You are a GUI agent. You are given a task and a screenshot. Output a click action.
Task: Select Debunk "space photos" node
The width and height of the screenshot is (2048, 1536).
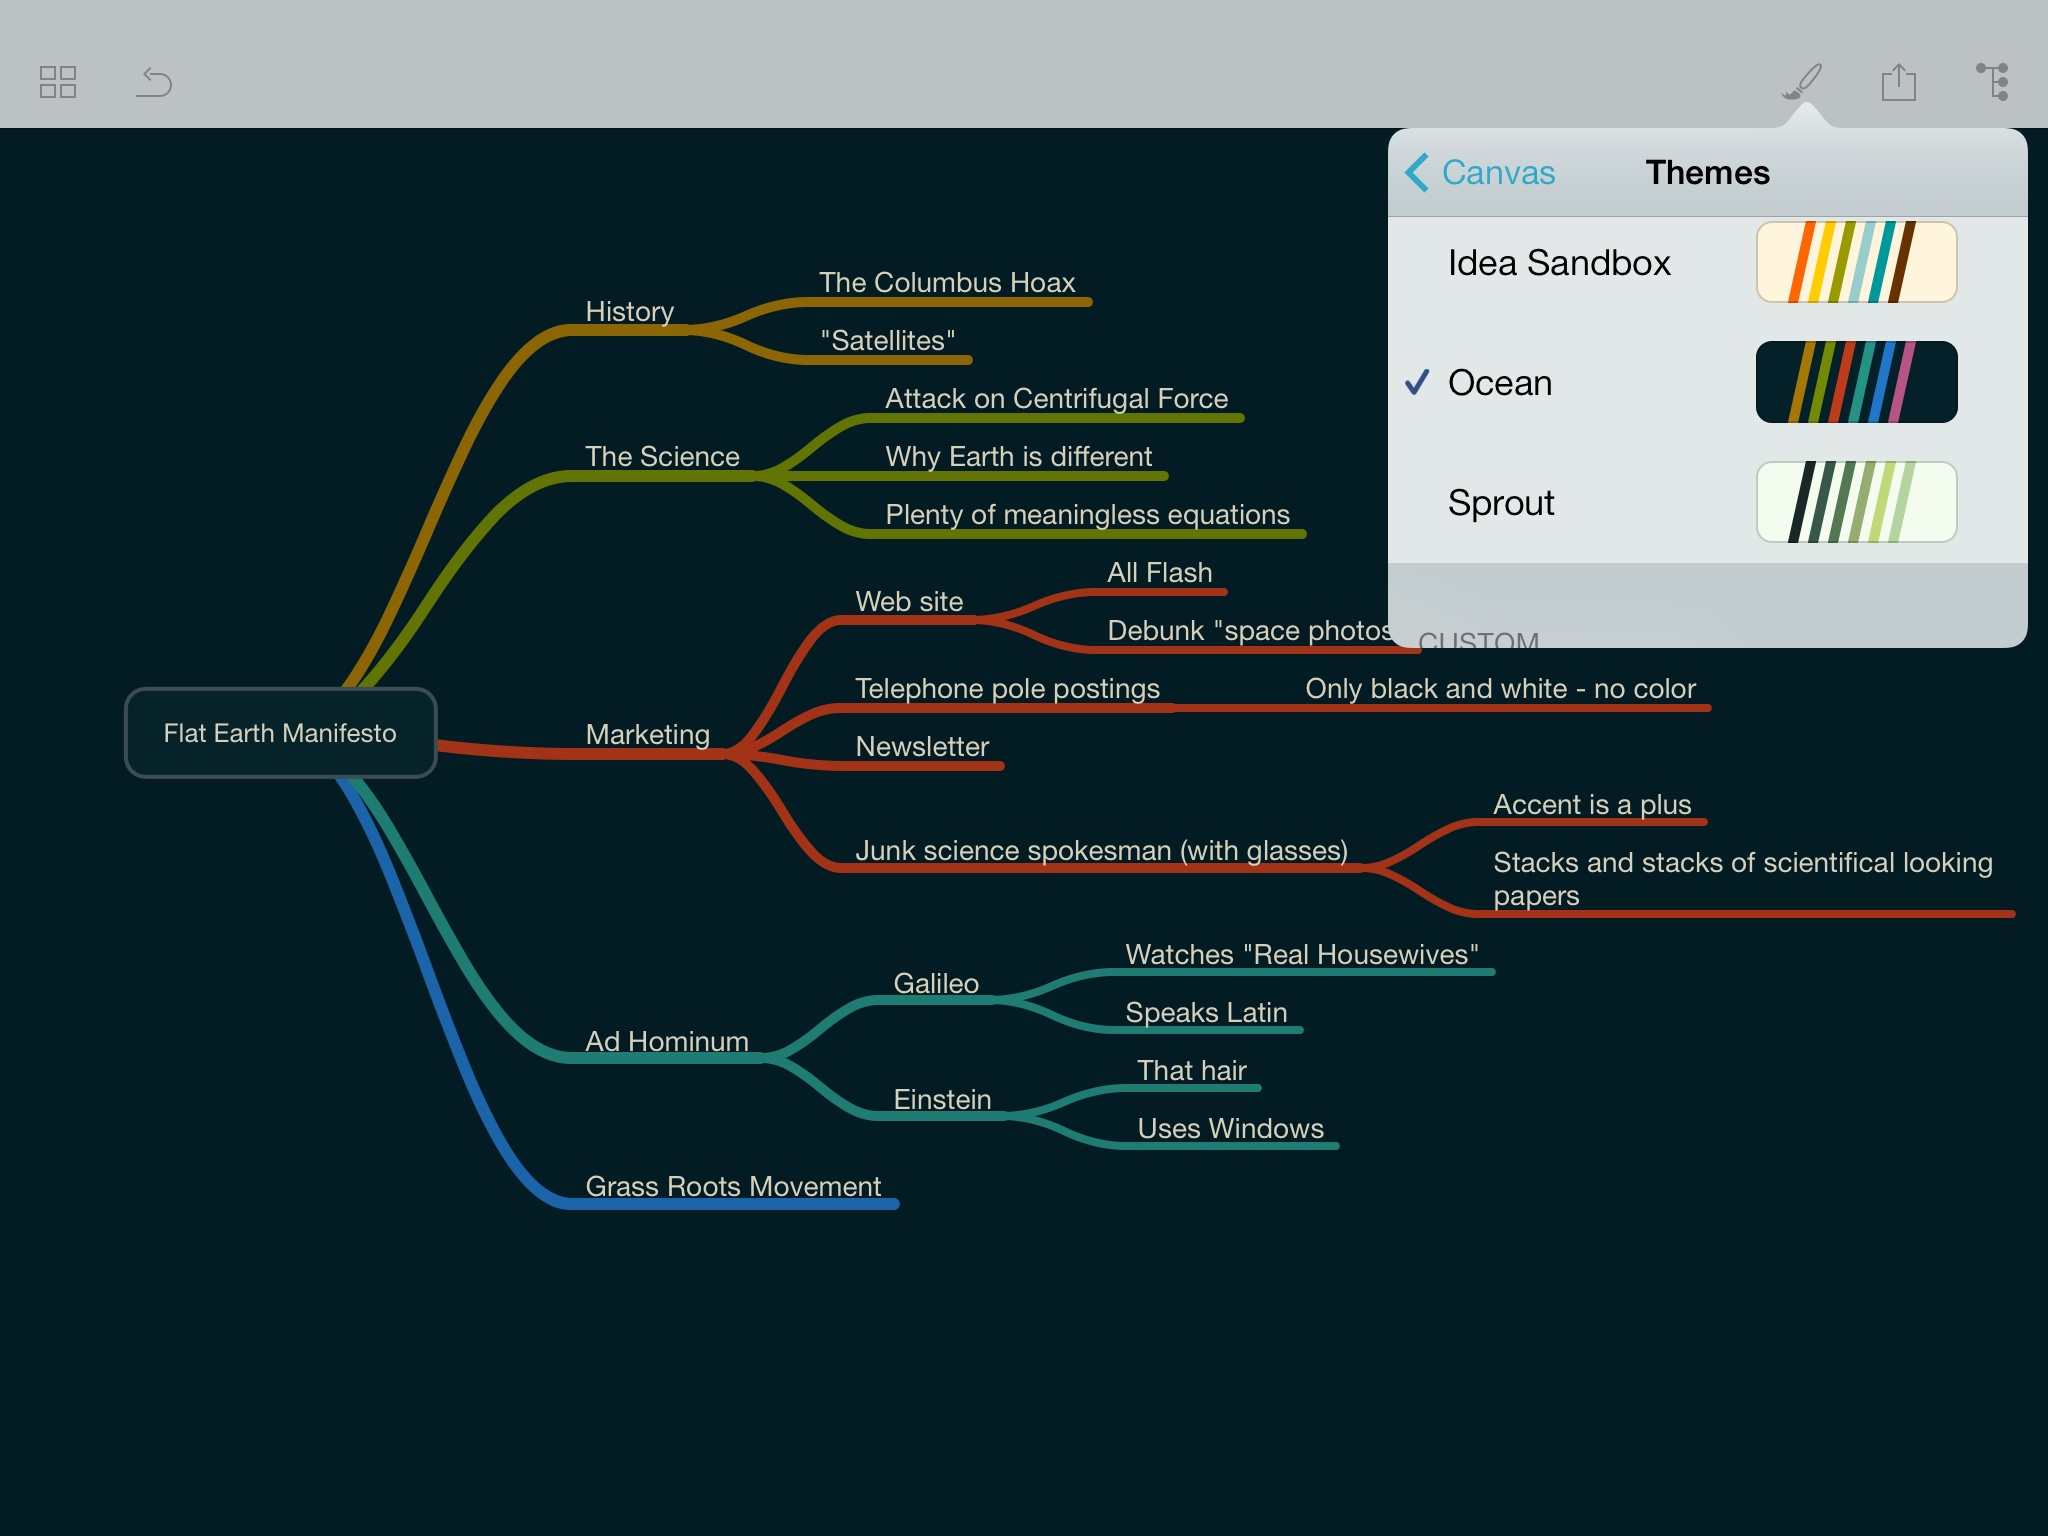pos(1248,631)
